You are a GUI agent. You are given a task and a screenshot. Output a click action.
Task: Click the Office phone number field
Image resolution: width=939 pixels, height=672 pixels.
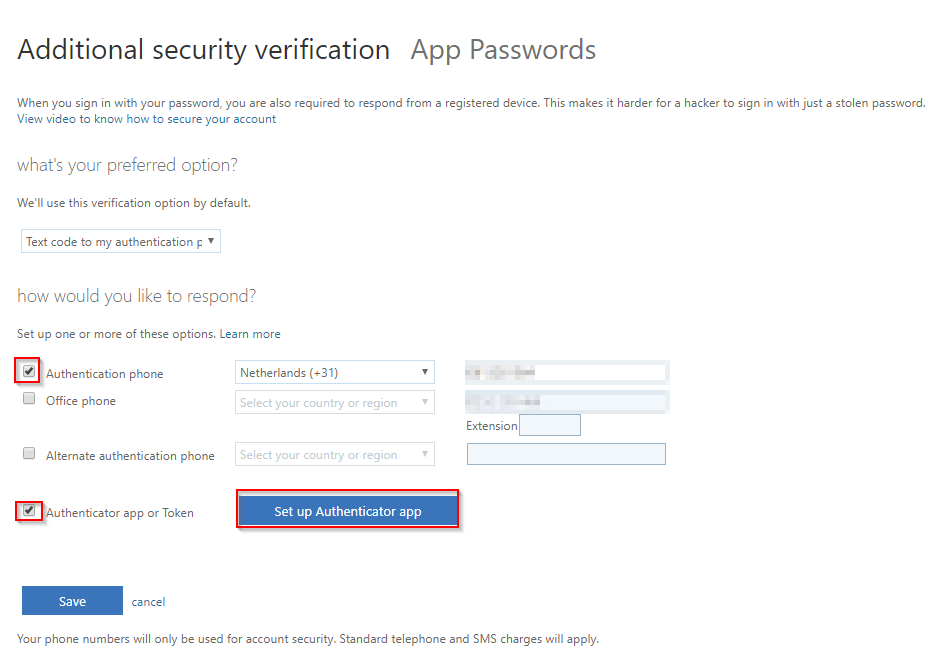pyautogui.click(x=567, y=402)
